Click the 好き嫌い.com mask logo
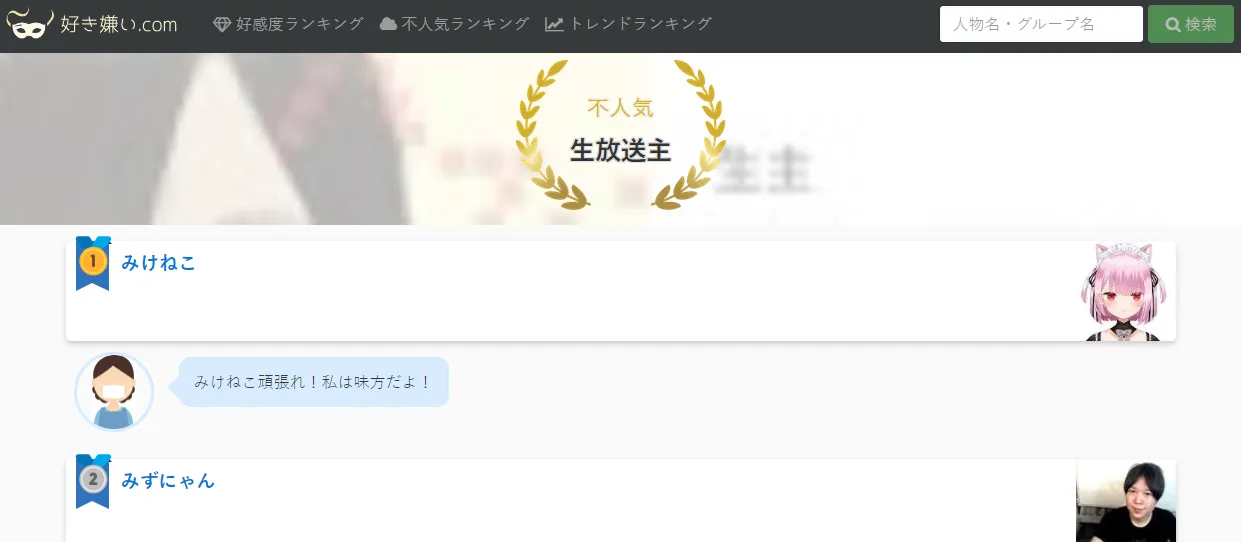Image resolution: width=1241 pixels, height=542 pixels. [30, 24]
